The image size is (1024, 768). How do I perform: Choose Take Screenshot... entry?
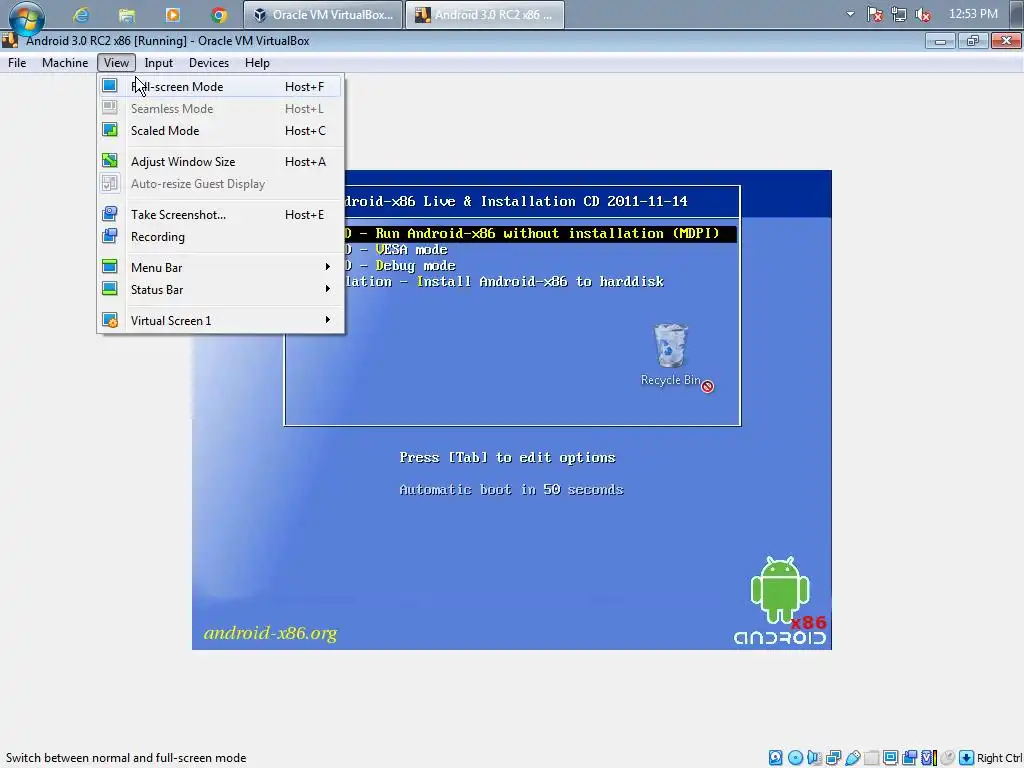point(220,214)
